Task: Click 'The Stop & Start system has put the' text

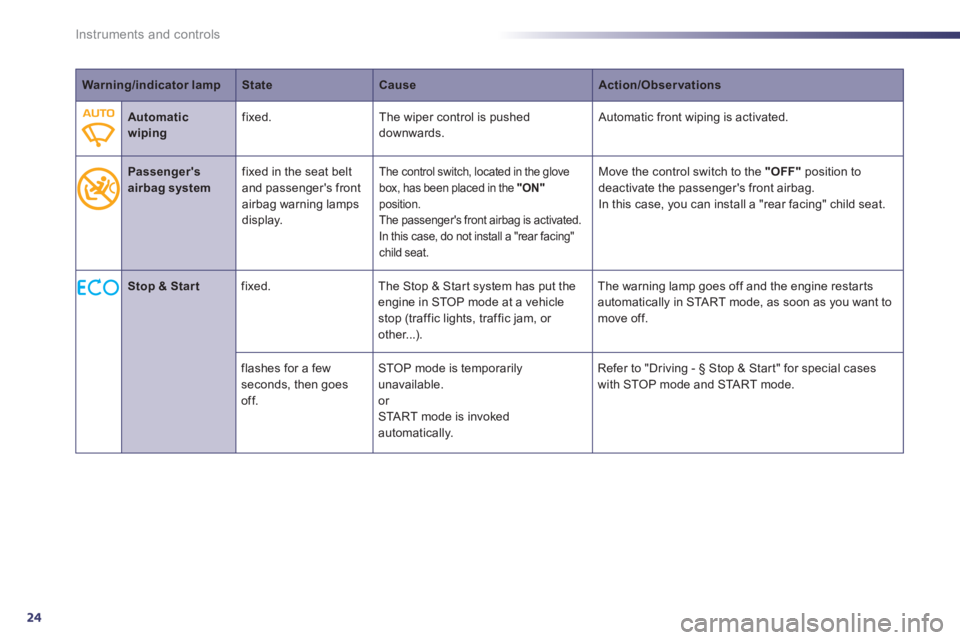Action: (477, 287)
